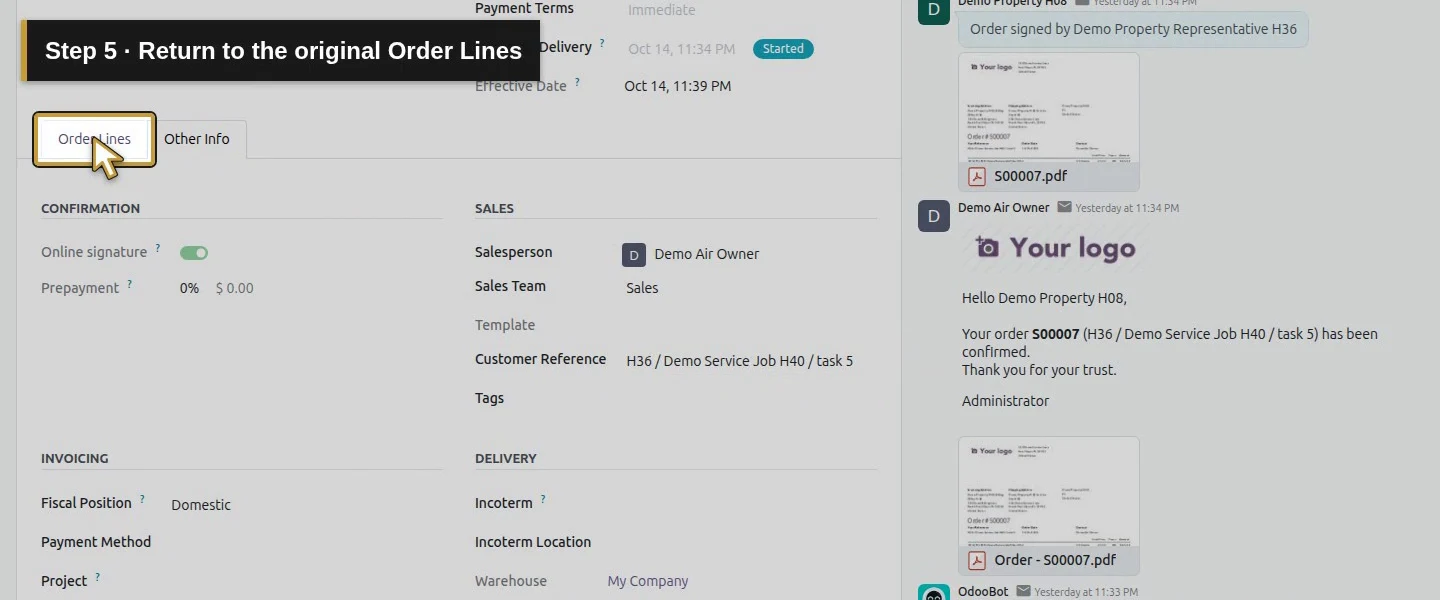This screenshot has height=600, width=1440.
Task: Switch to the Other Info tab
Action: click(197, 139)
